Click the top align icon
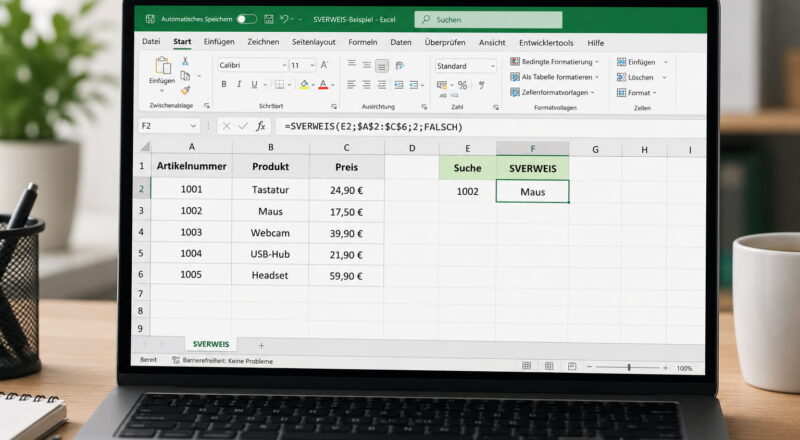Image resolution: width=800 pixels, height=440 pixels. pos(352,64)
